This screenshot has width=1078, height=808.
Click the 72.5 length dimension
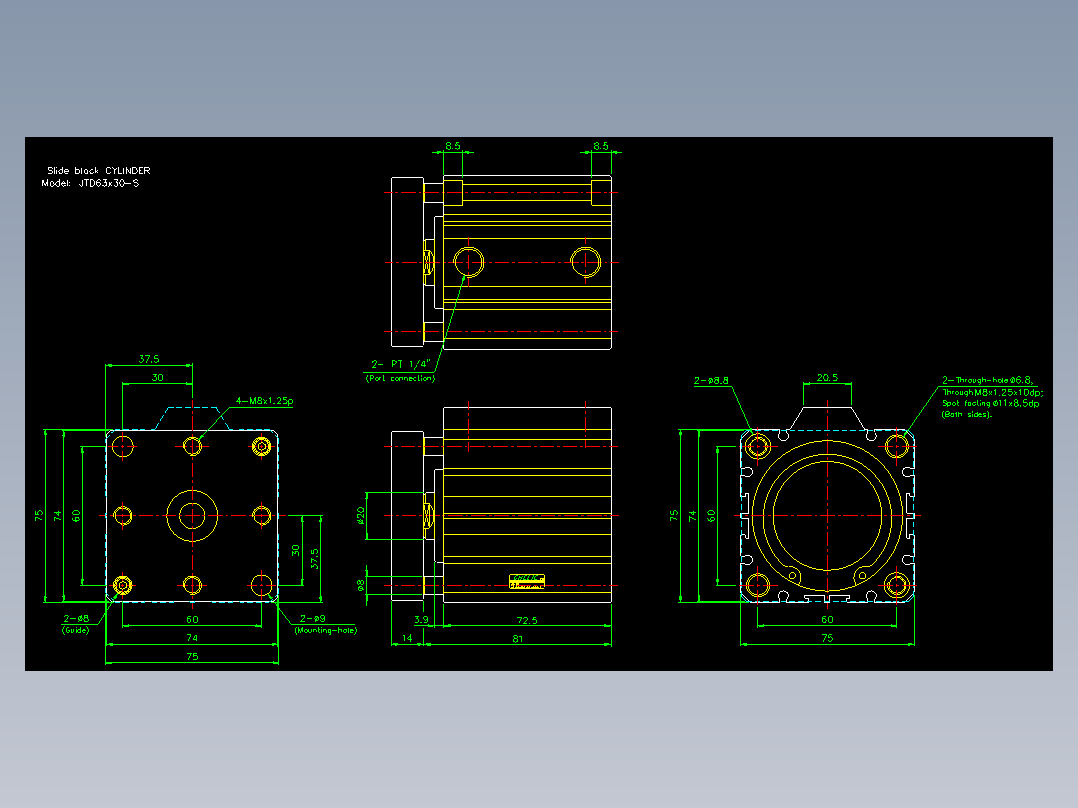tap(527, 620)
